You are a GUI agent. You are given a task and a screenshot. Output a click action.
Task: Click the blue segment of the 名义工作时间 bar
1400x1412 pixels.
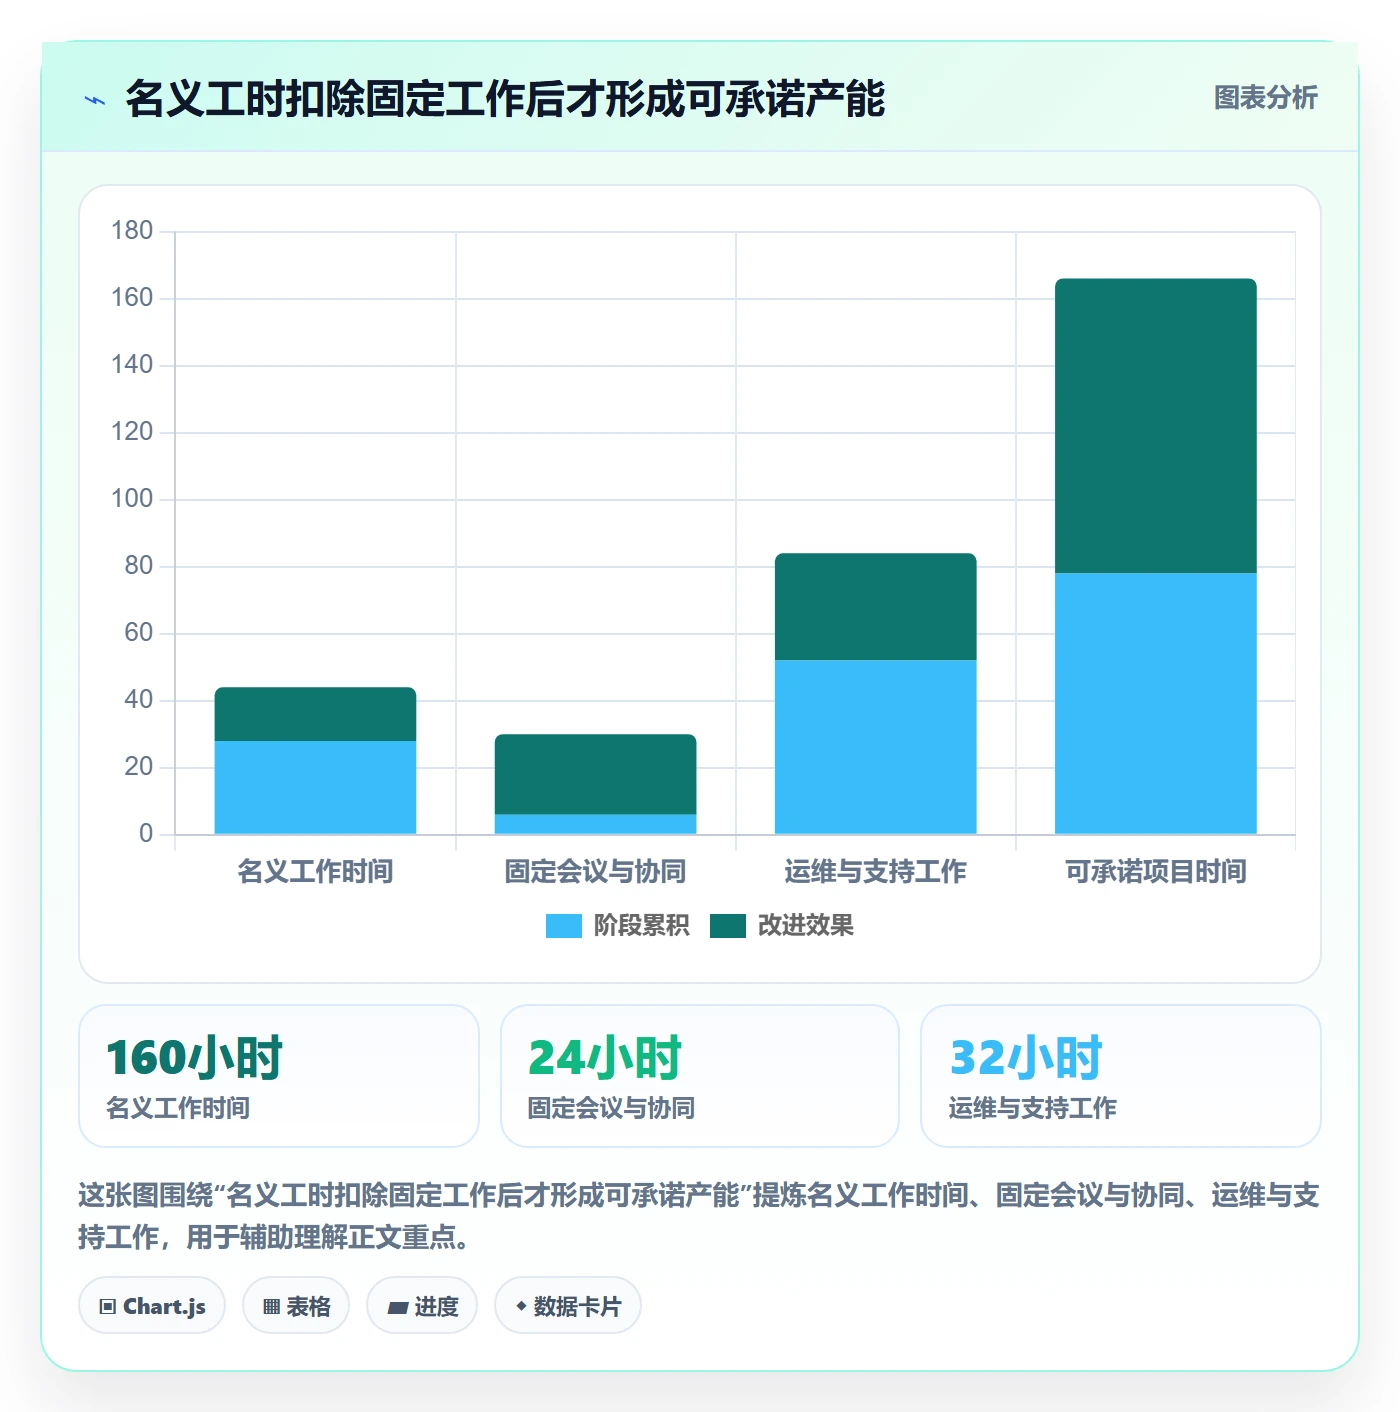point(316,787)
